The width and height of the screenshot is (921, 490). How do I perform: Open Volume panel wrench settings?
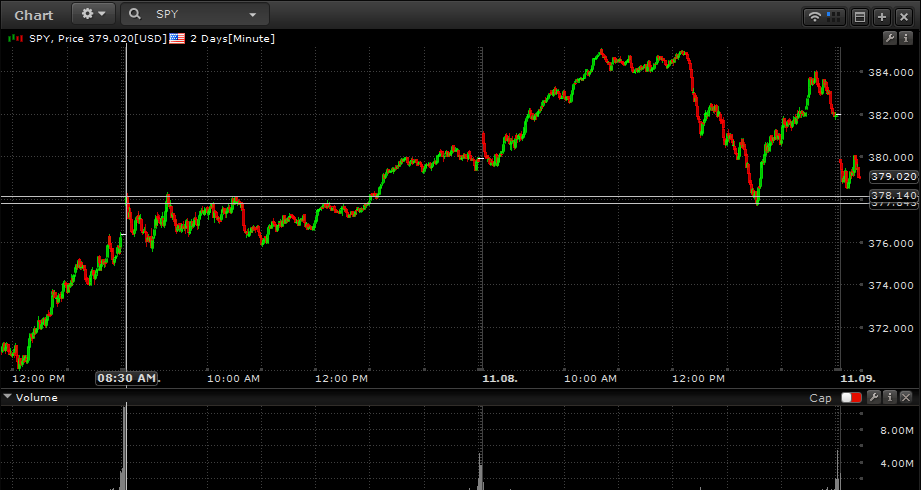tap(874, 397)
